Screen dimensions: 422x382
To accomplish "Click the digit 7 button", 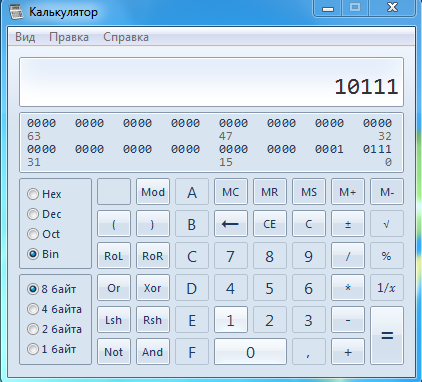I will click(231, 256).
